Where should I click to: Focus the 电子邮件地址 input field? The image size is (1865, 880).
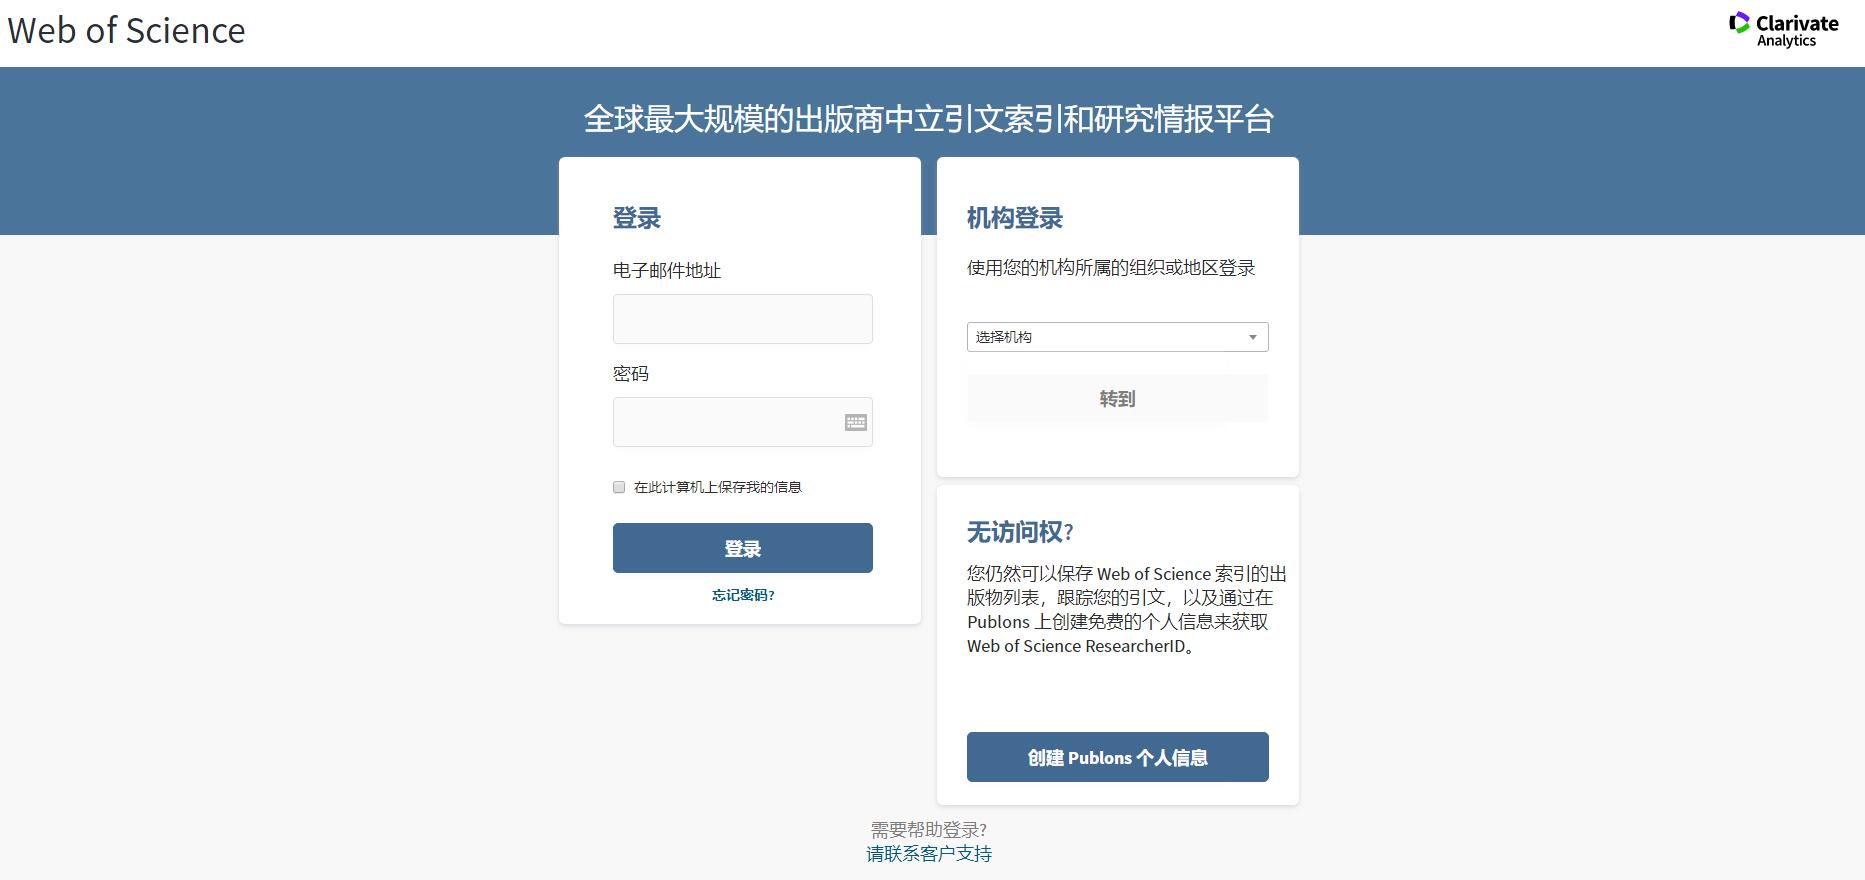[x=742, y=319]
